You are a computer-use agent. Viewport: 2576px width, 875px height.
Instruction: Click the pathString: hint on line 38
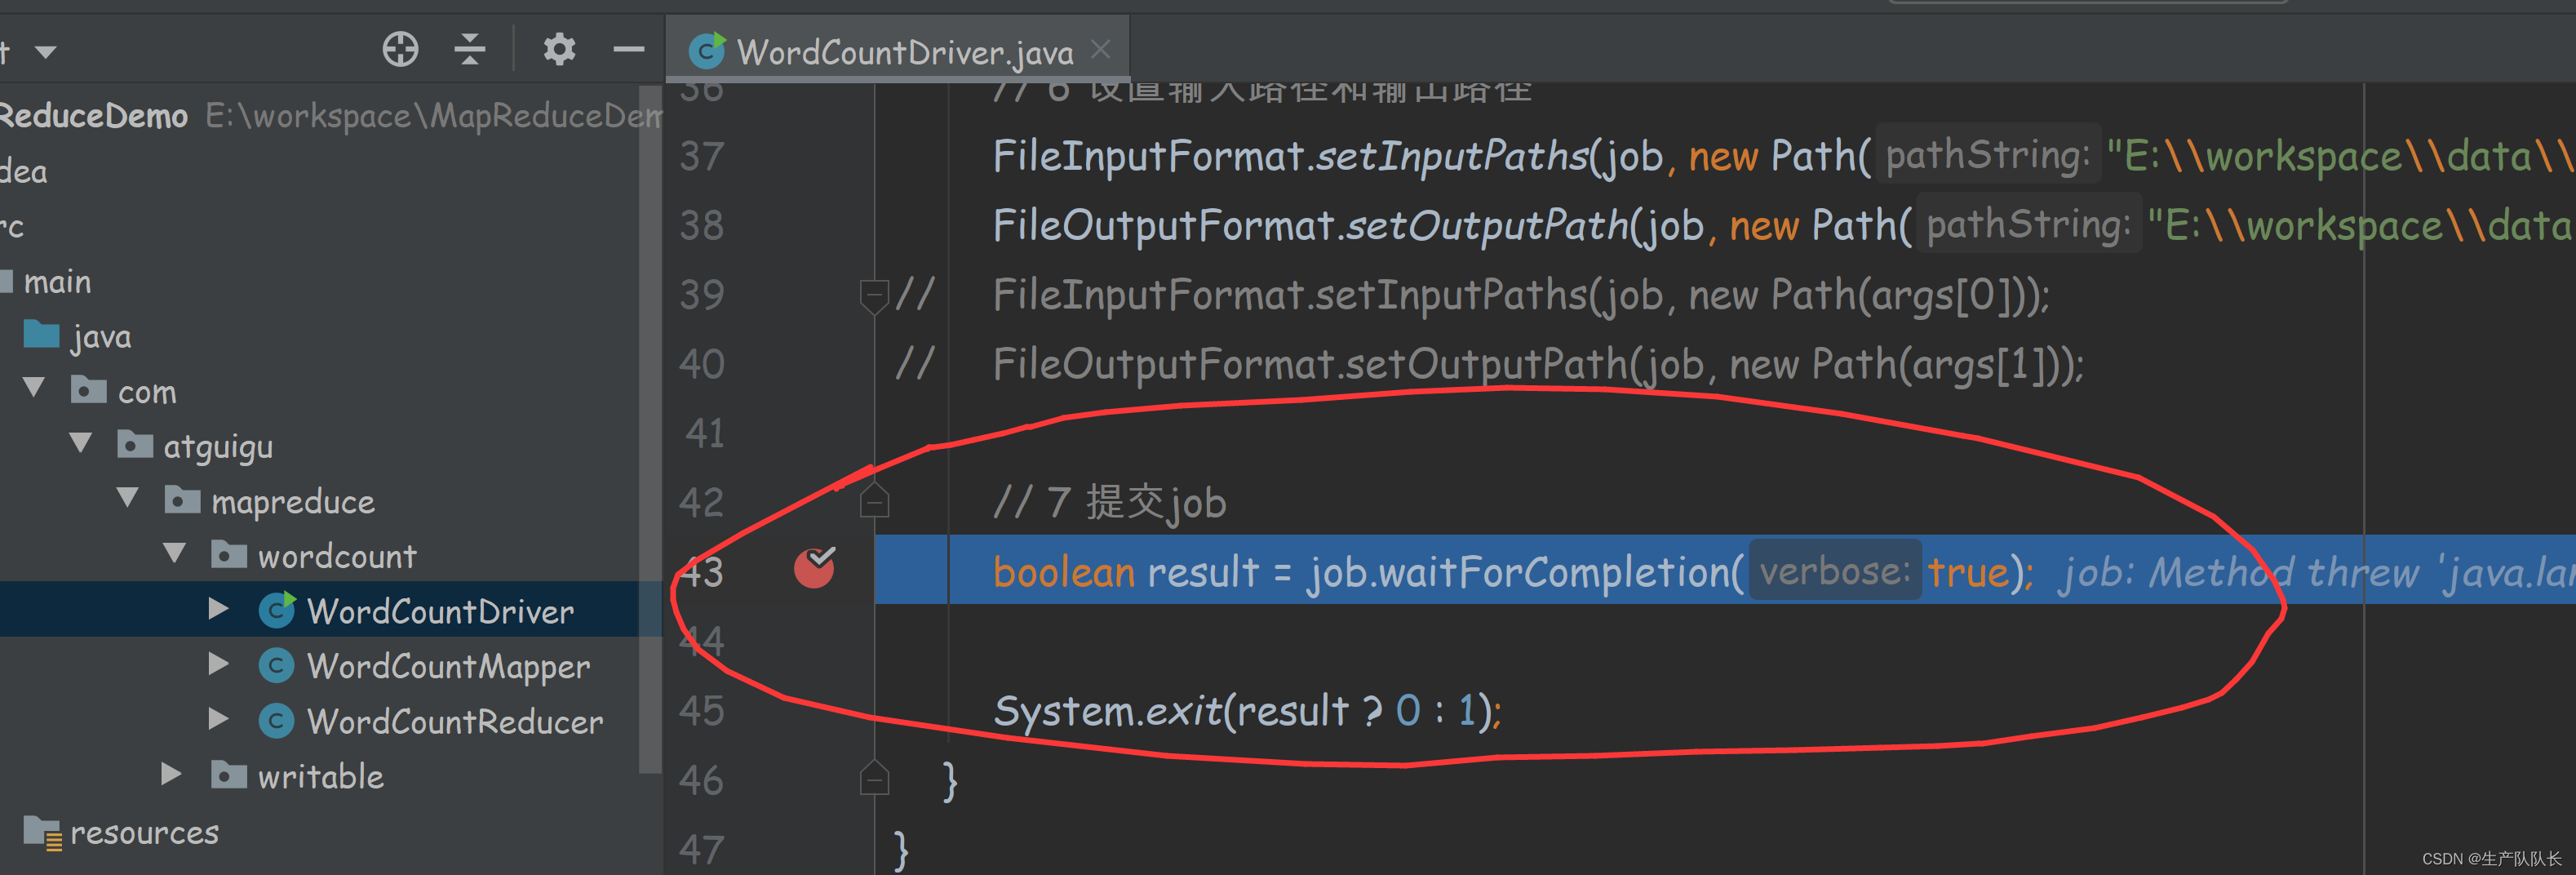(x=2028, y=225)
